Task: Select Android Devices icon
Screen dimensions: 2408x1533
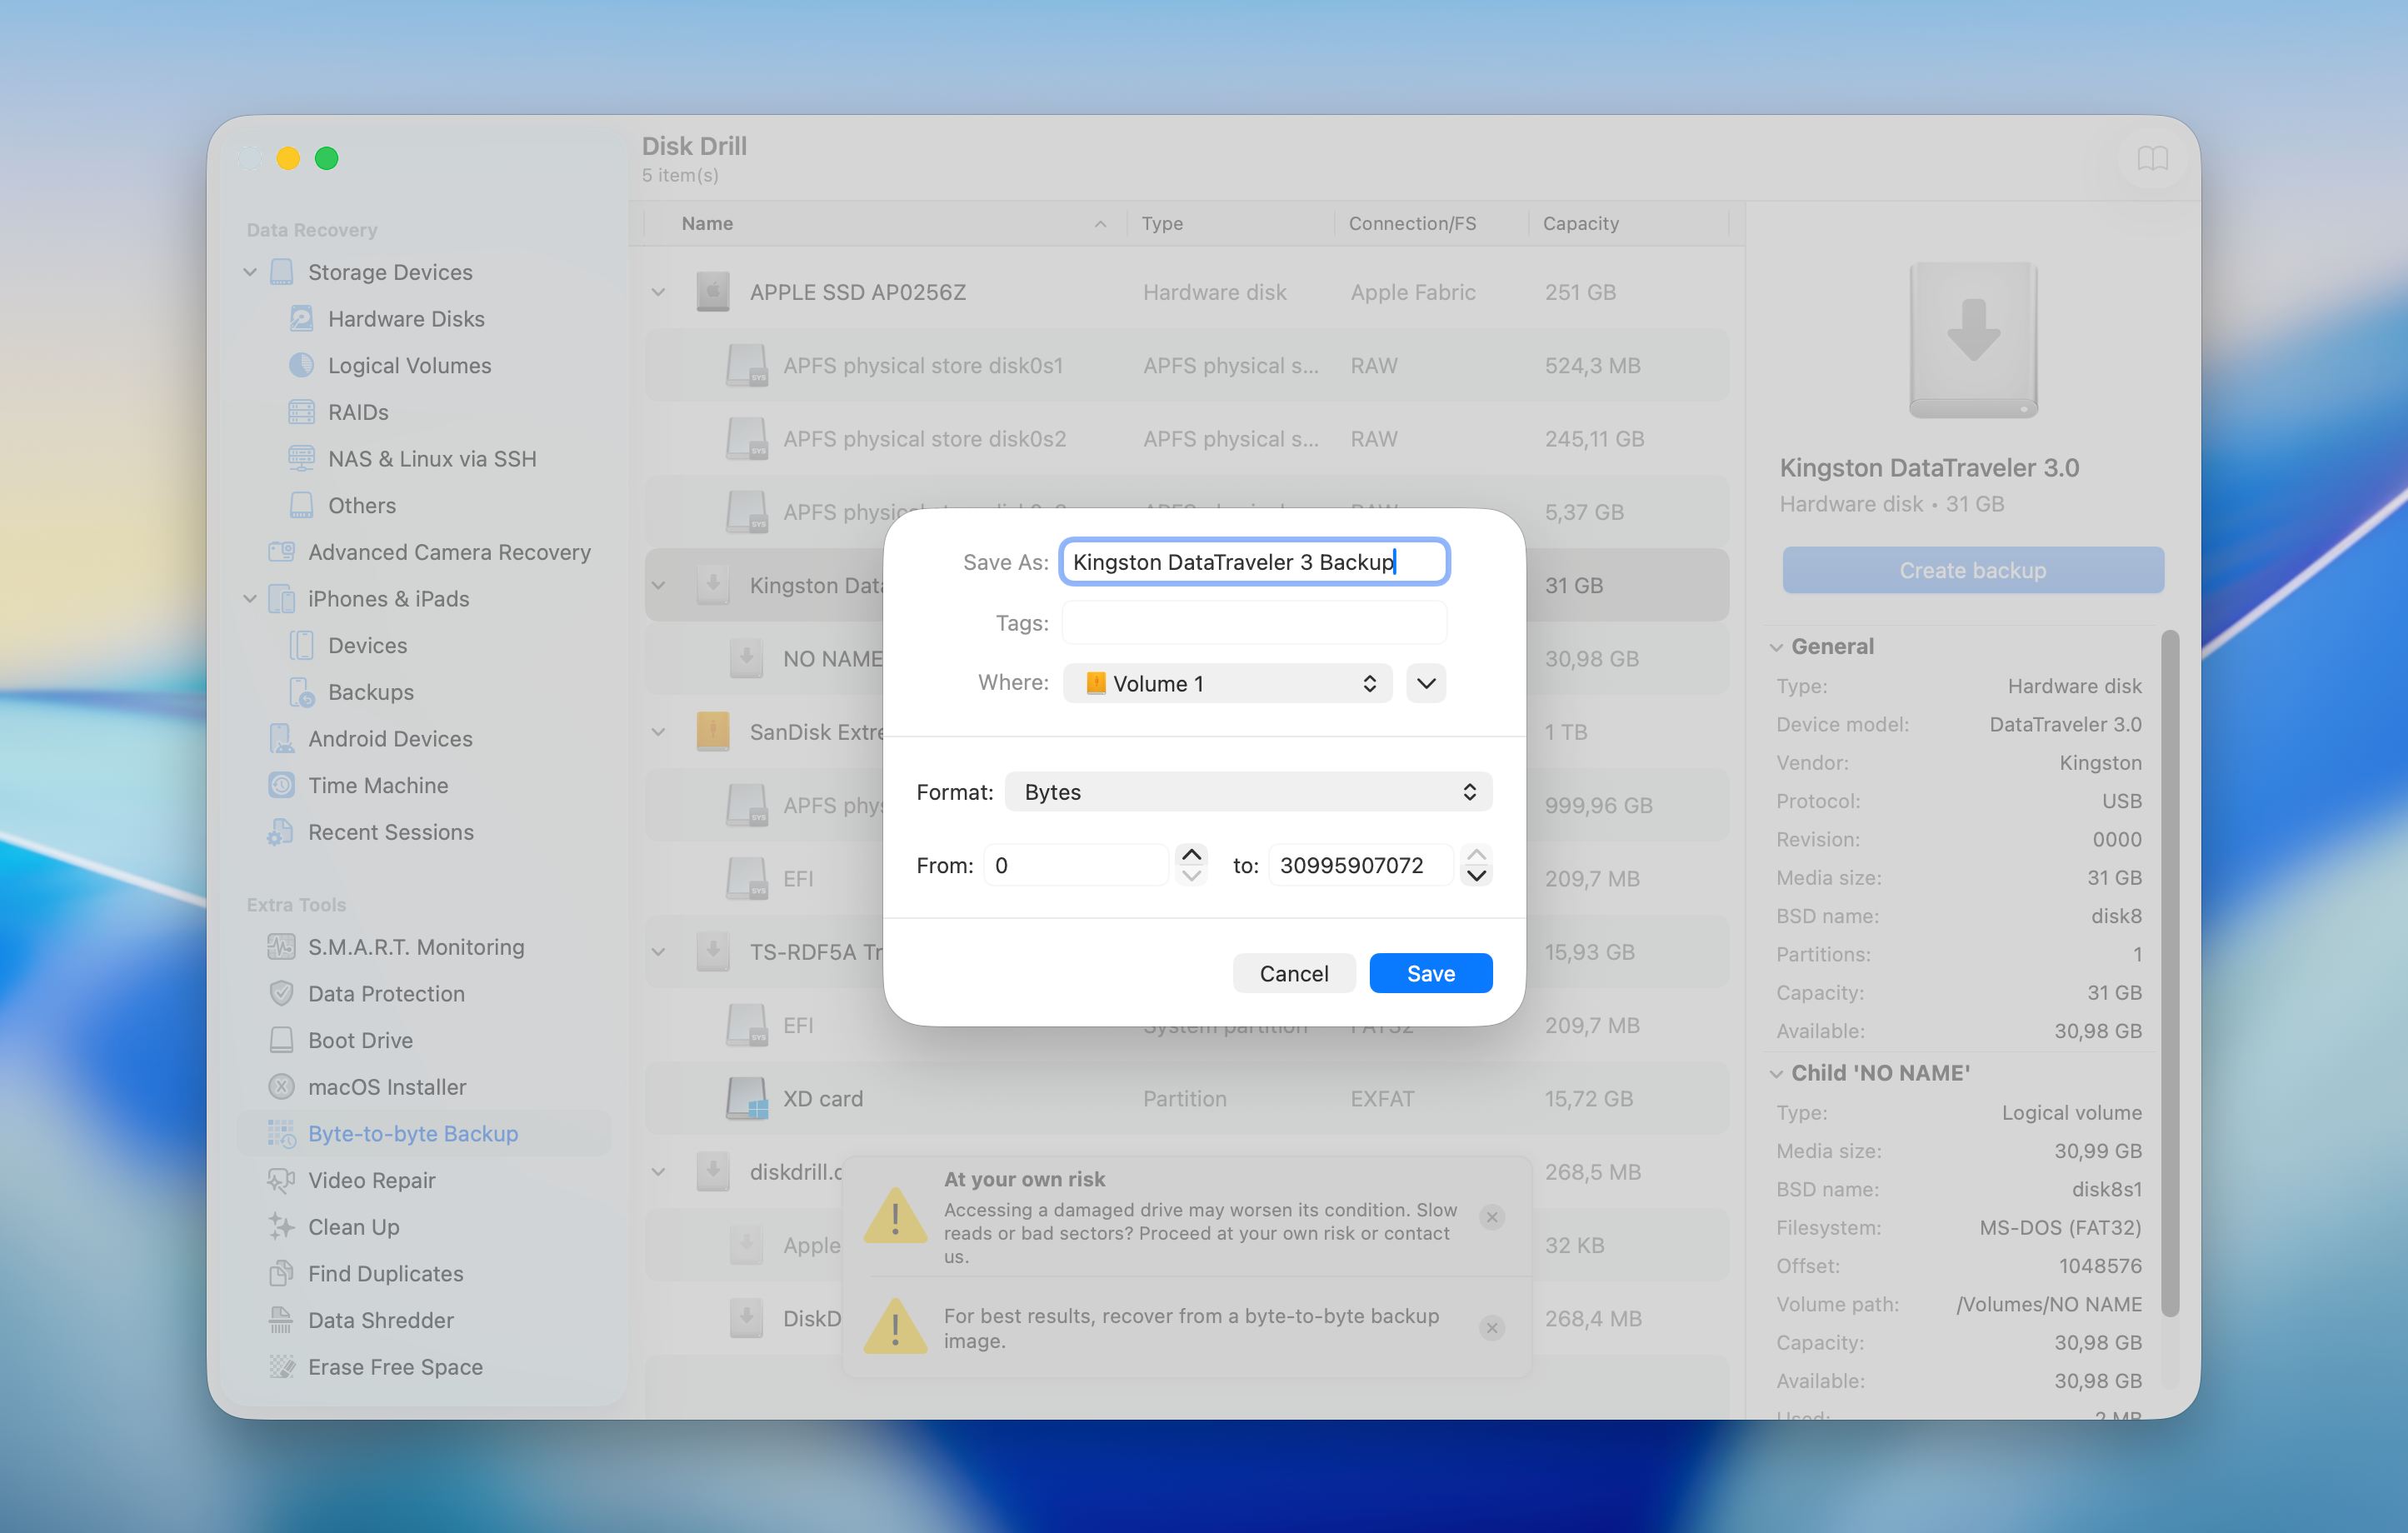Action: (x=281, y=738)
